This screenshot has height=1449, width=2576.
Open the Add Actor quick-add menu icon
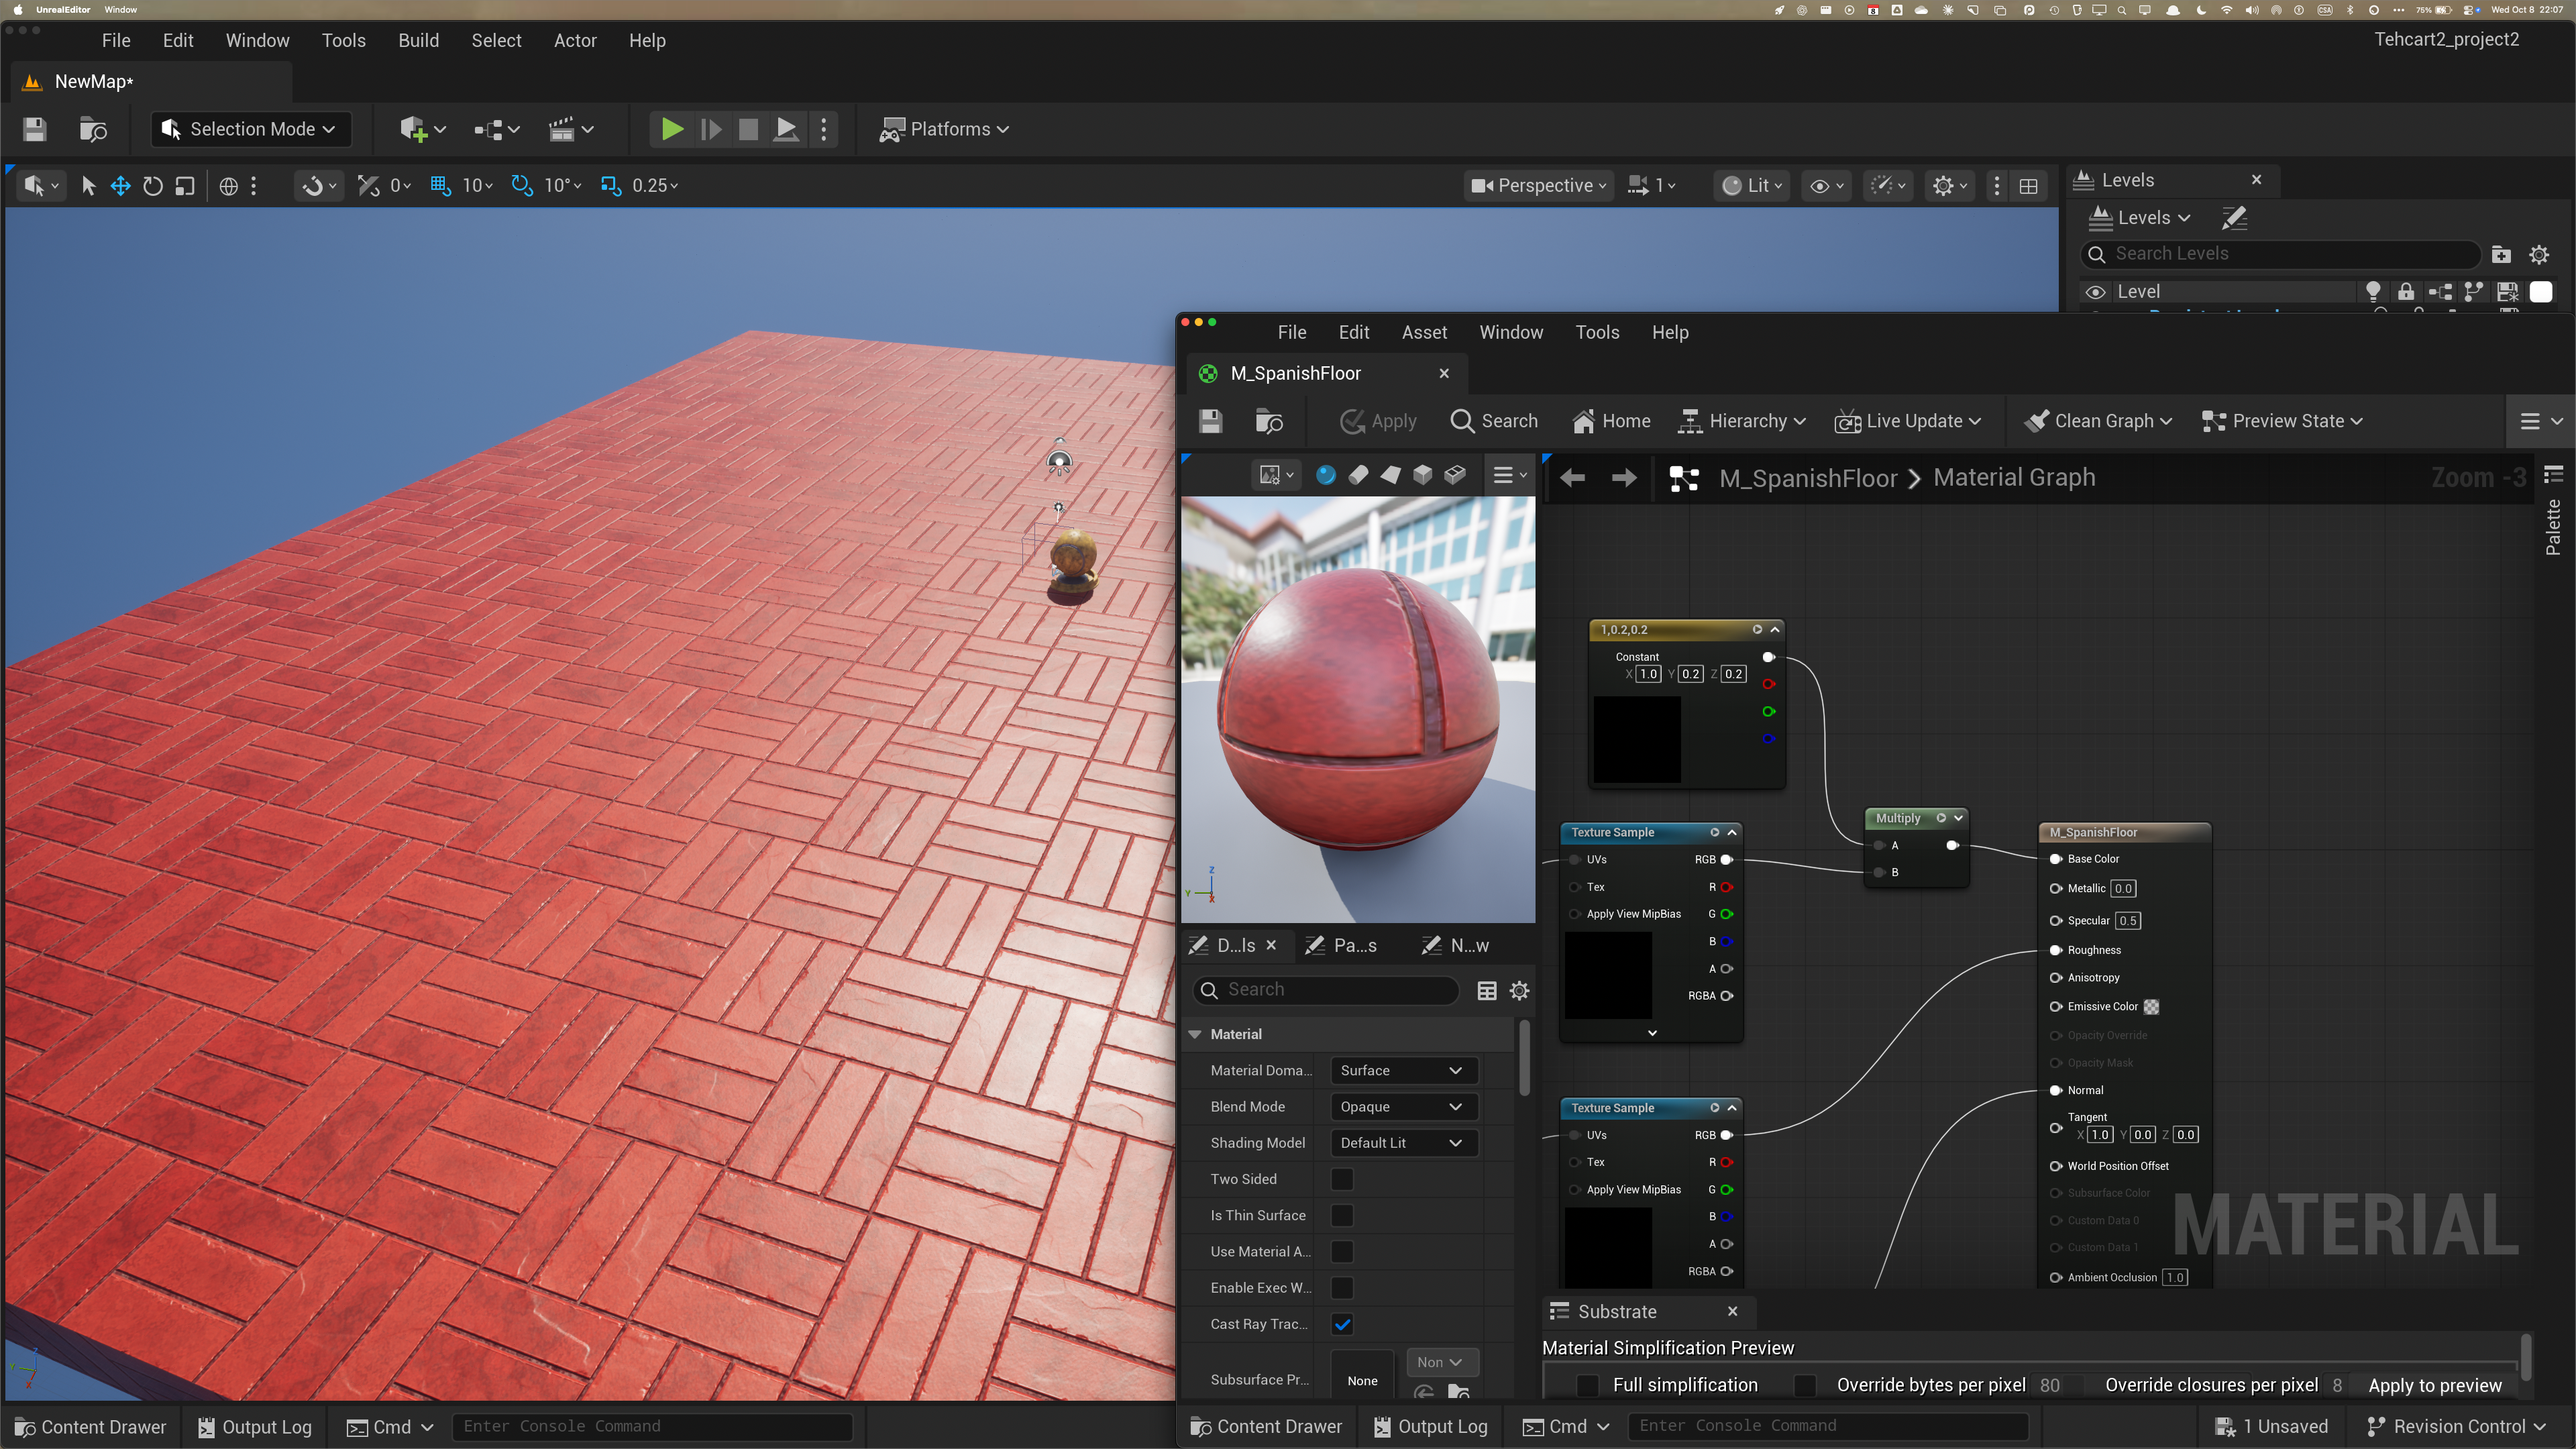point(422,129)
